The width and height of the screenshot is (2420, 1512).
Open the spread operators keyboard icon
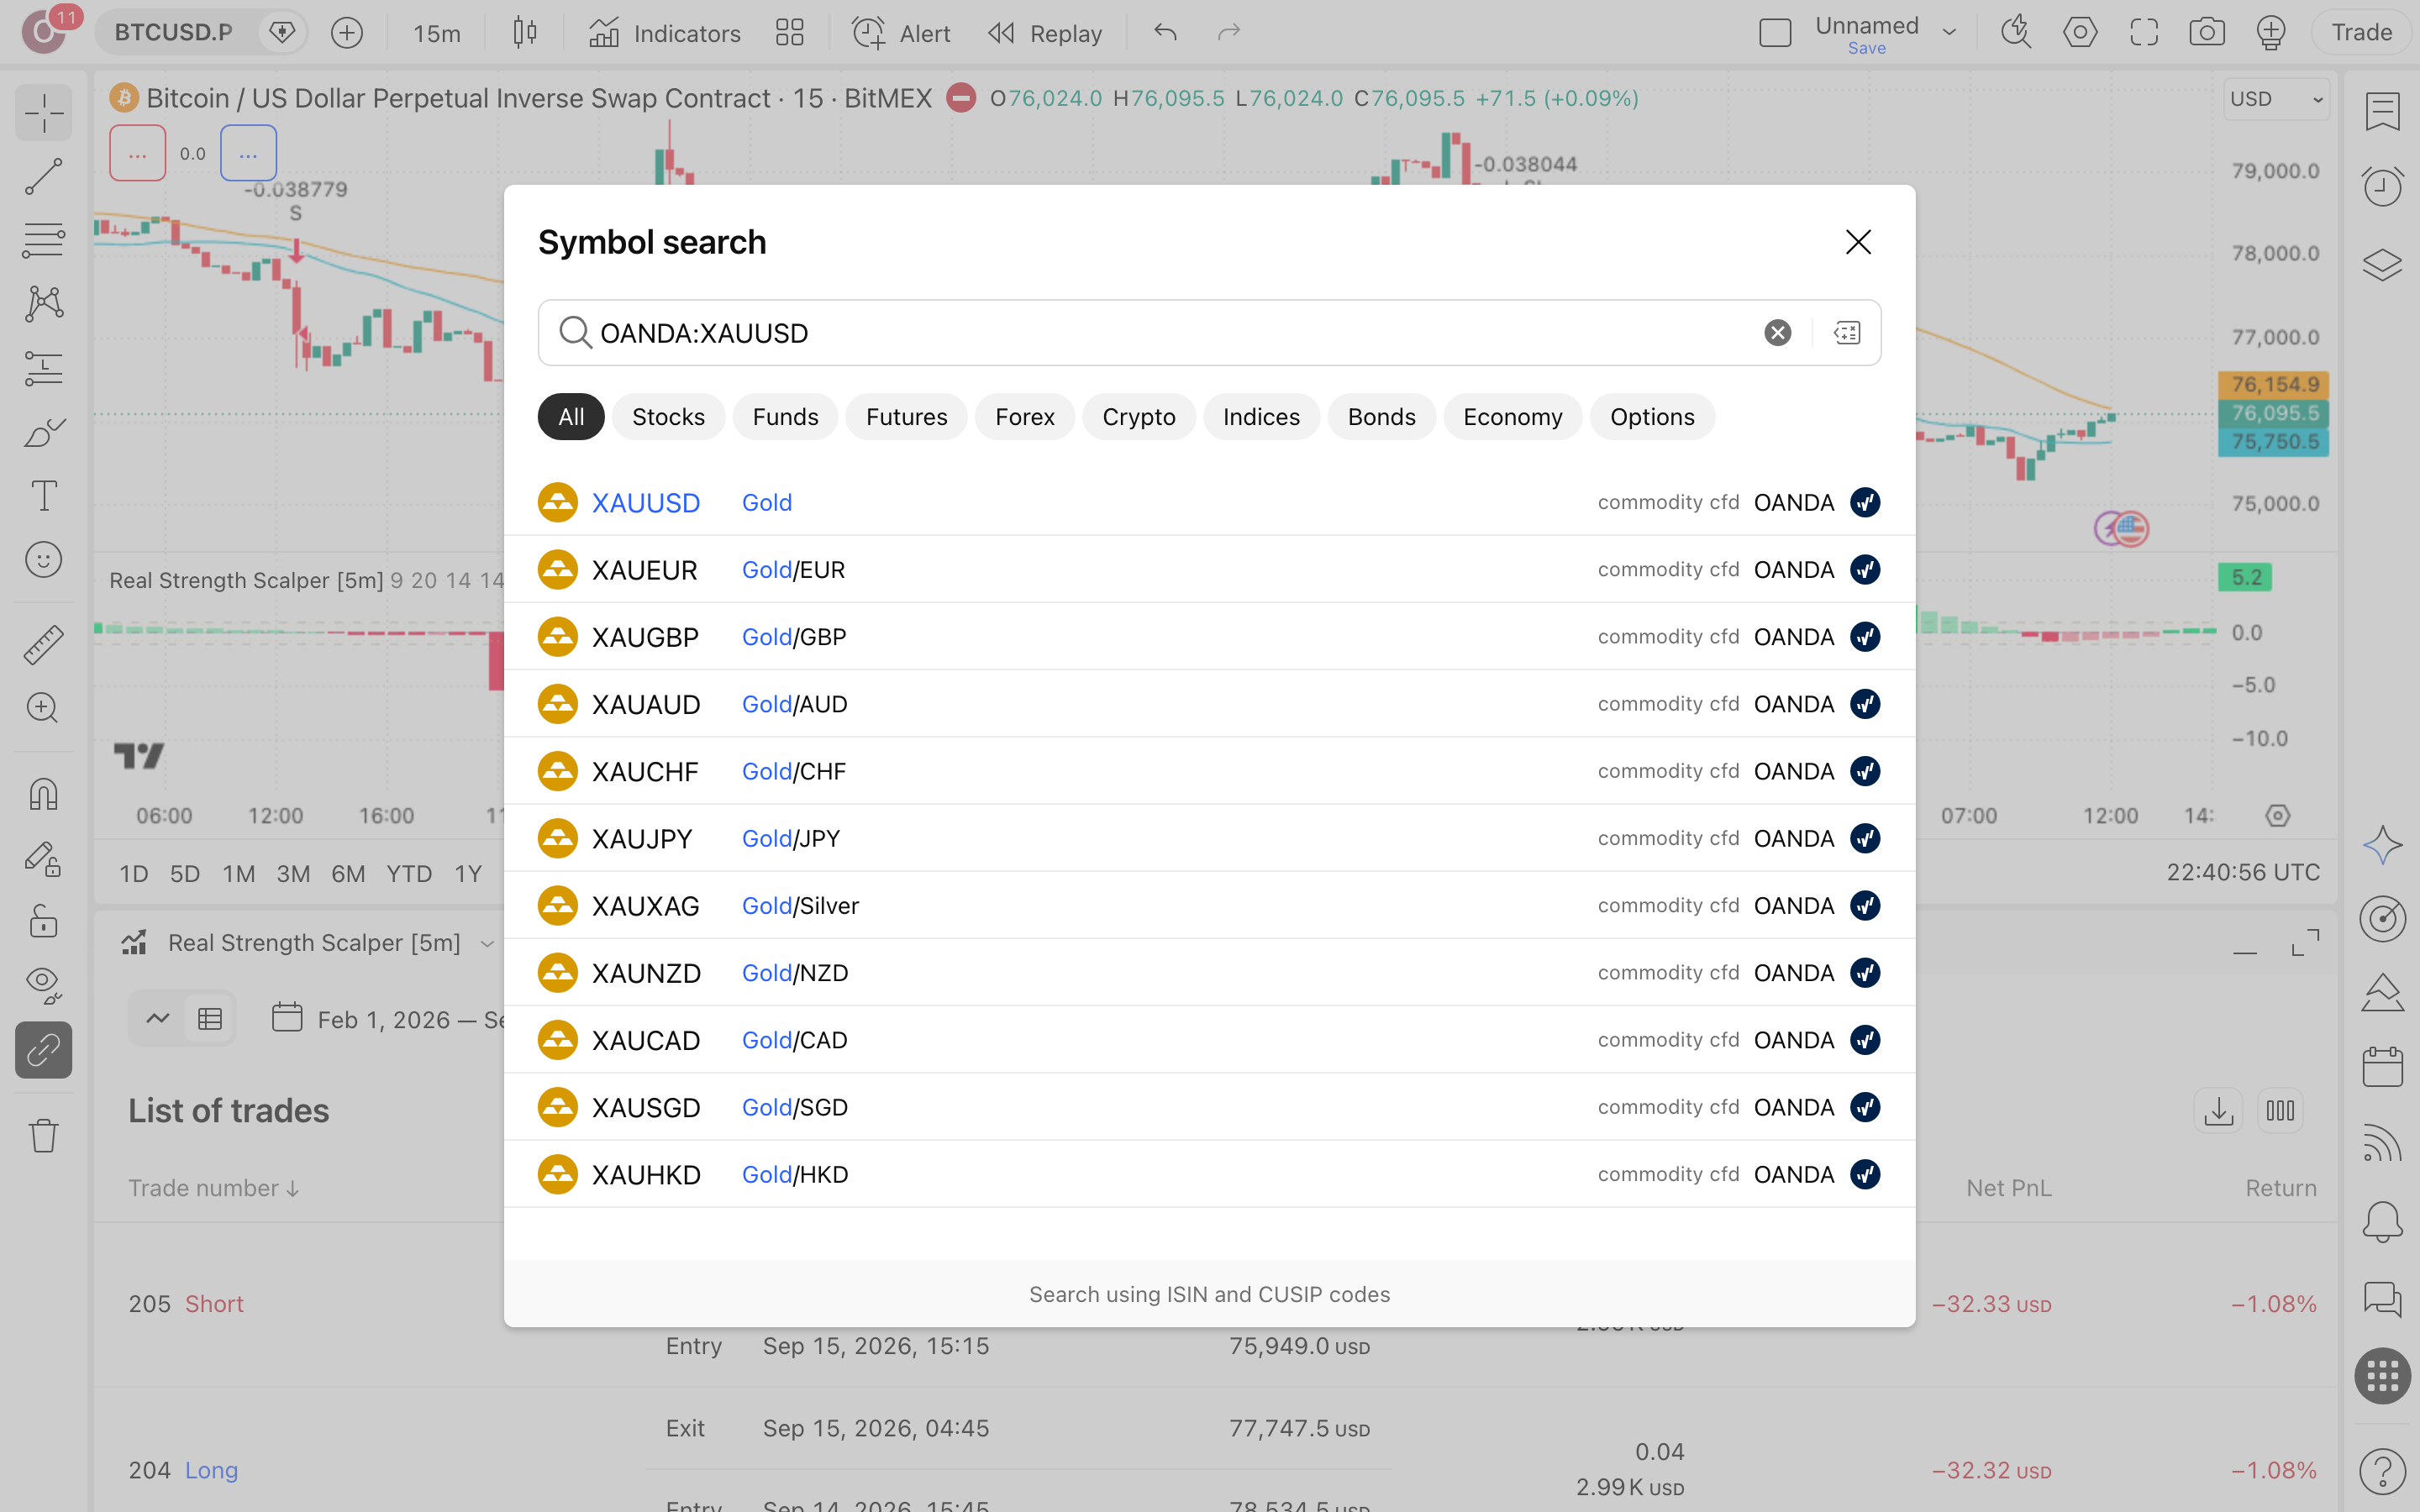pos(1846,333)
